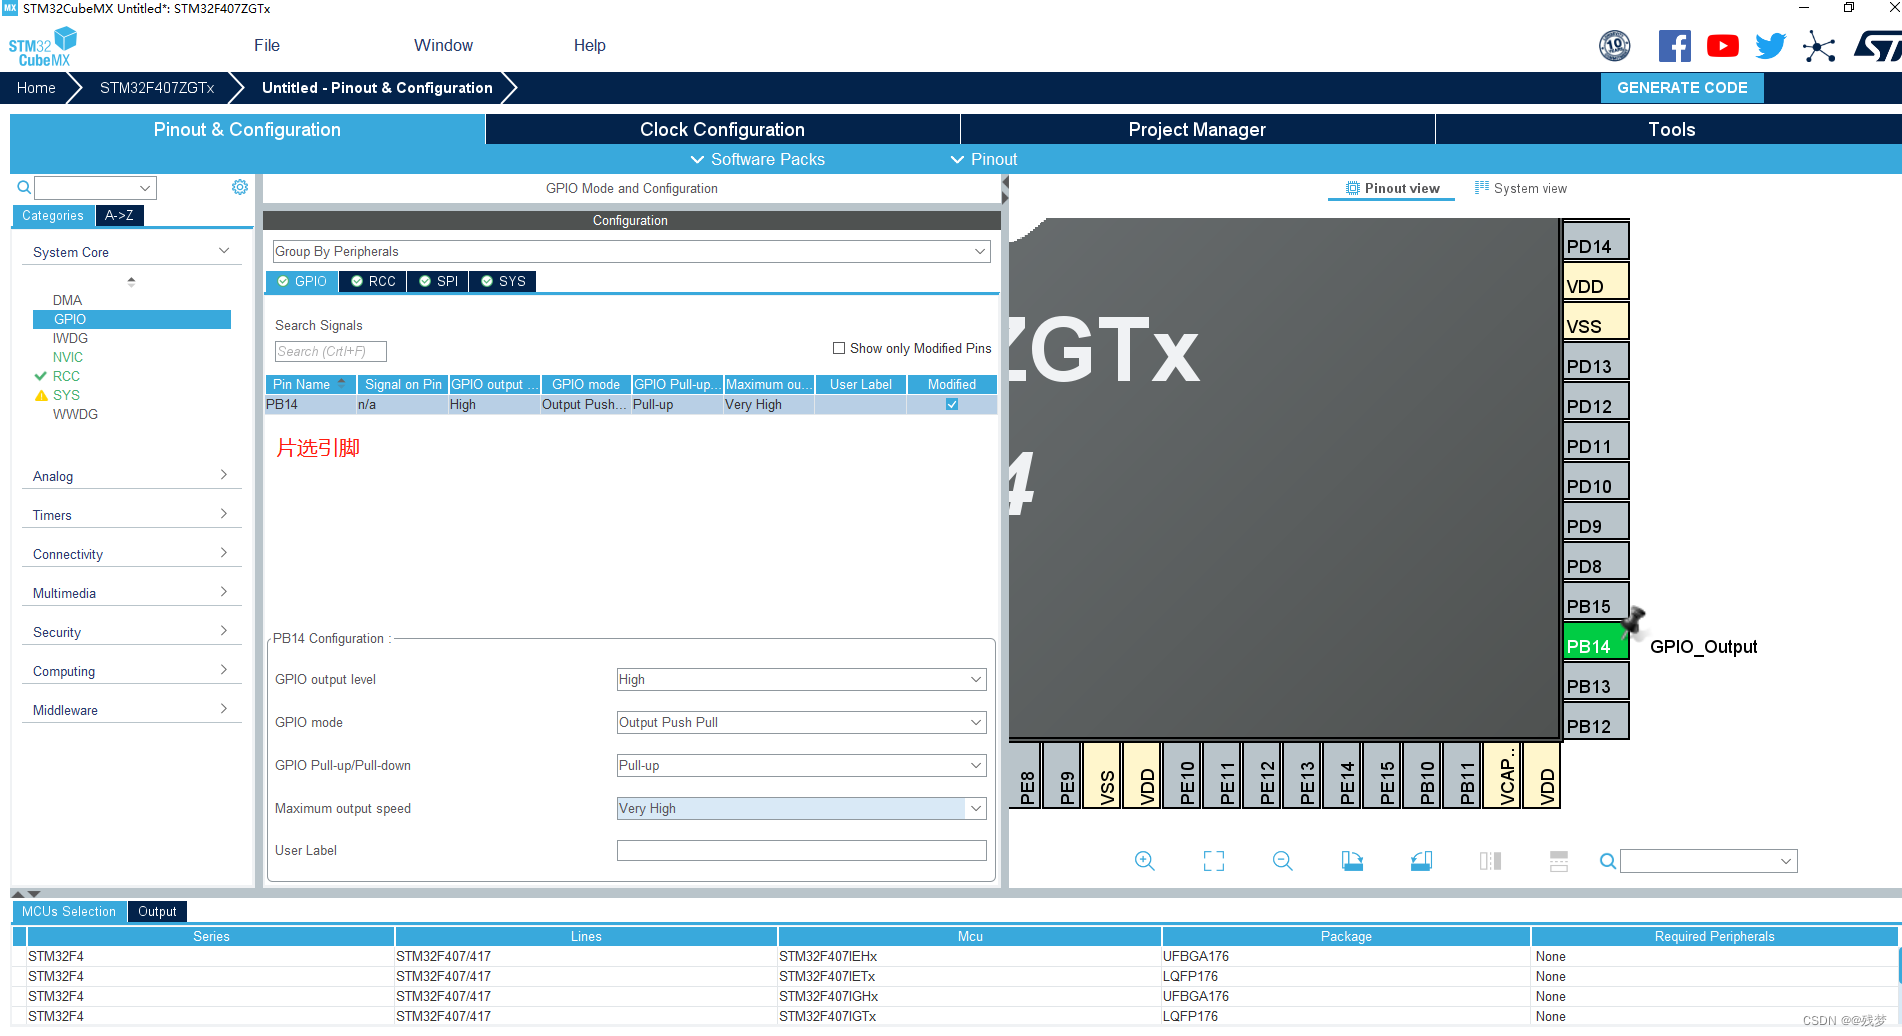Open the Software Packs dropdown
This screenshot has width=1902, height=1036.
(758, 159)
